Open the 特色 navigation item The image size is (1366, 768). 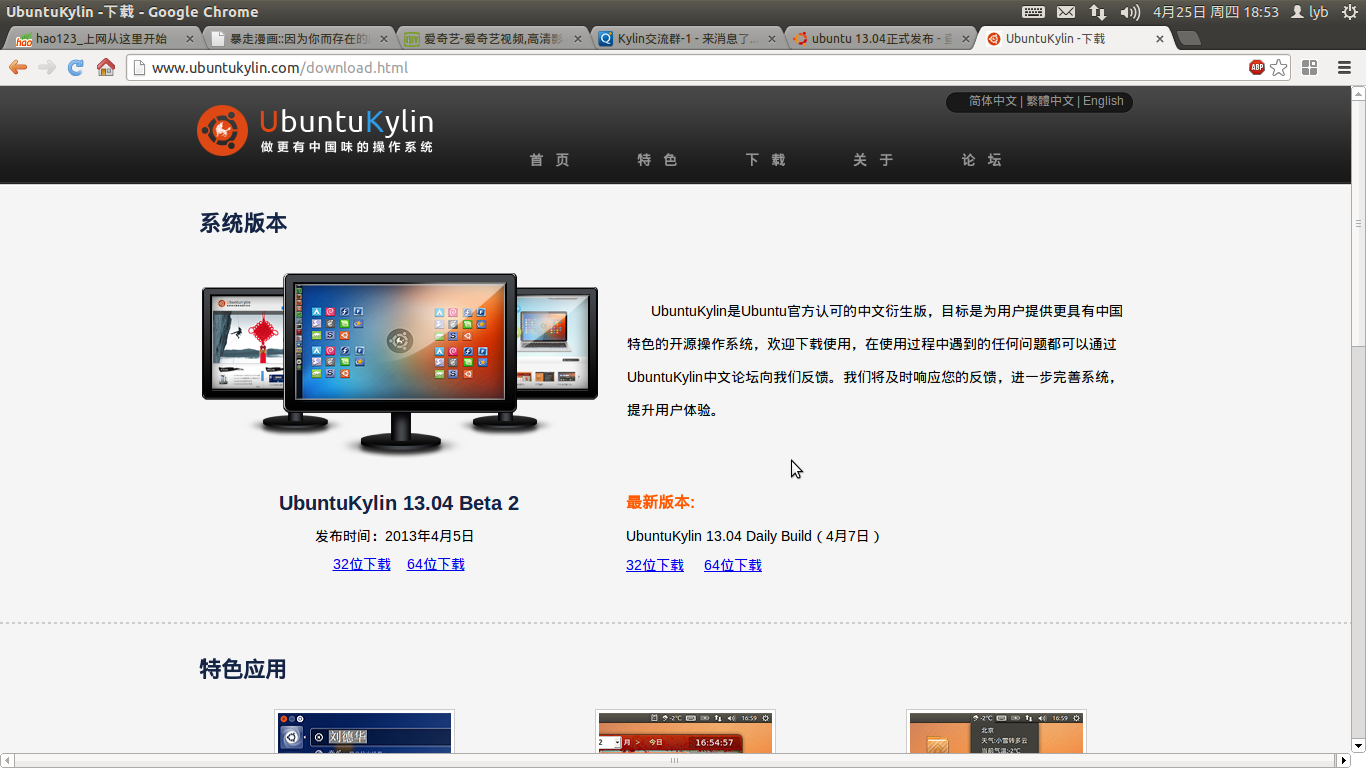(x=657, y=160)
